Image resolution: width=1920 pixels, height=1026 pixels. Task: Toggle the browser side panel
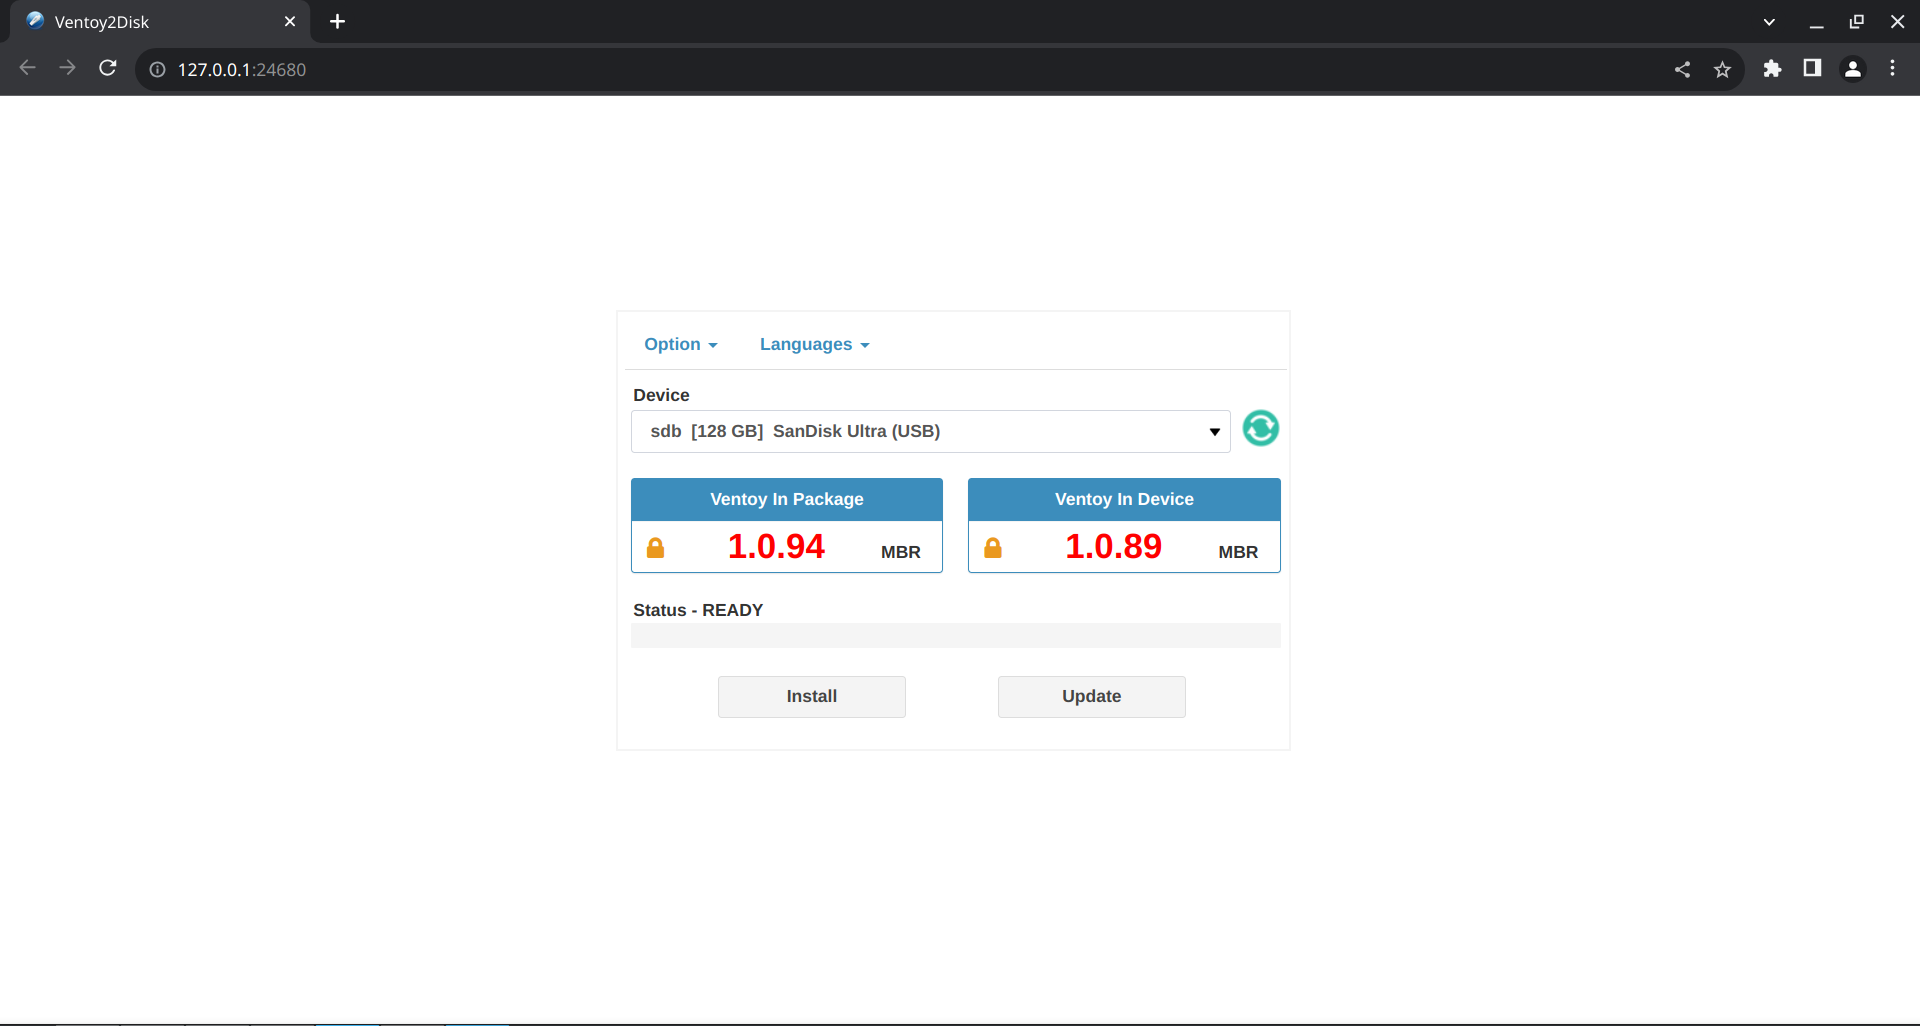[1812, 68]
